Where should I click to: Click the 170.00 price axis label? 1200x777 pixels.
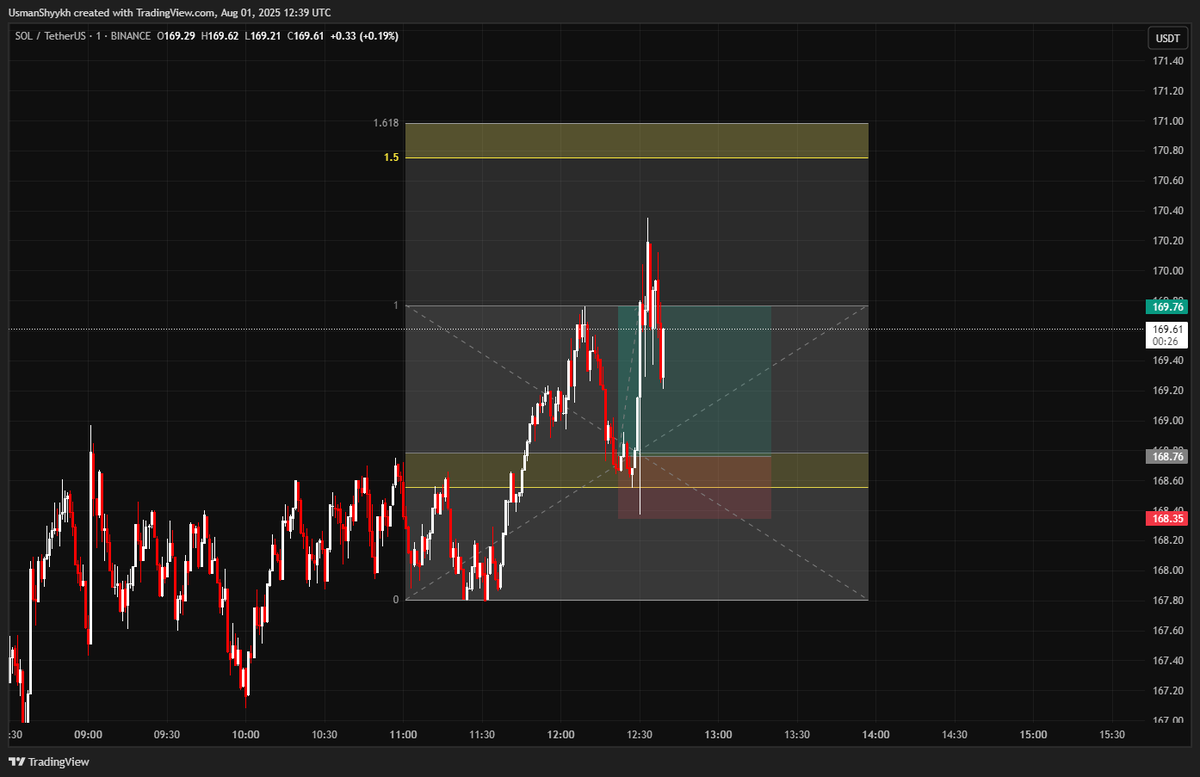tap(1167, 271)
